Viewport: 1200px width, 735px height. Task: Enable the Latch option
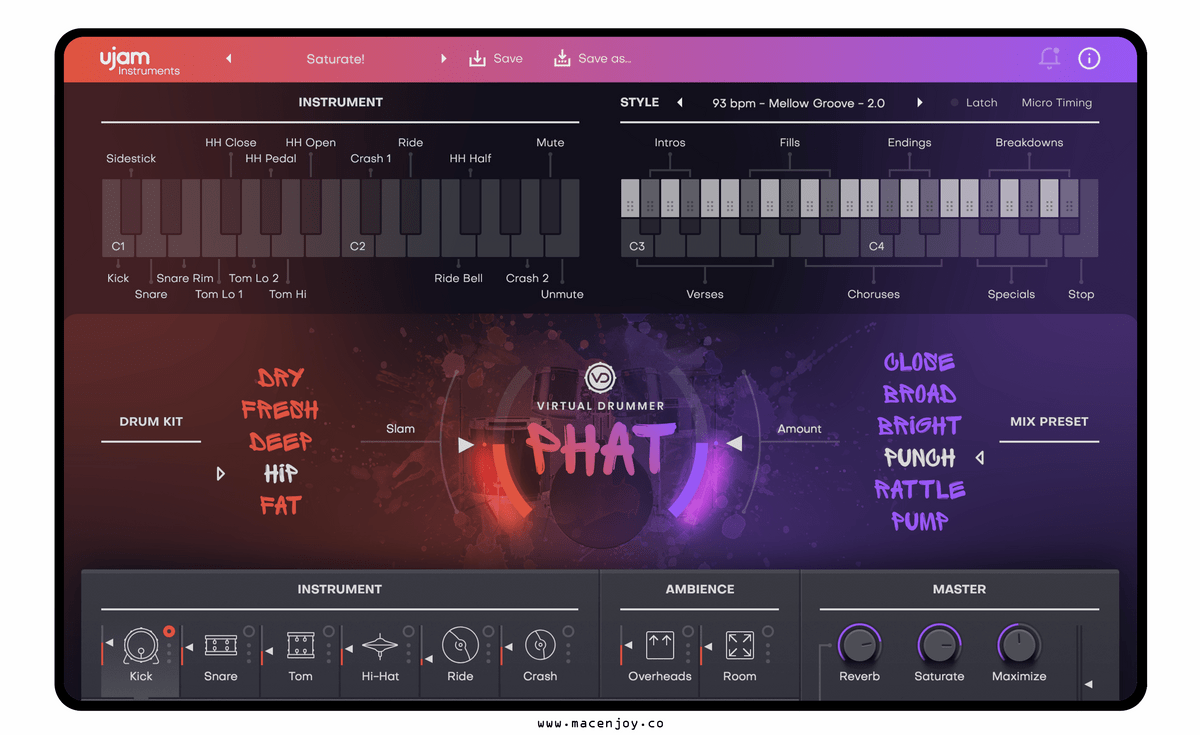pos(974,103)
